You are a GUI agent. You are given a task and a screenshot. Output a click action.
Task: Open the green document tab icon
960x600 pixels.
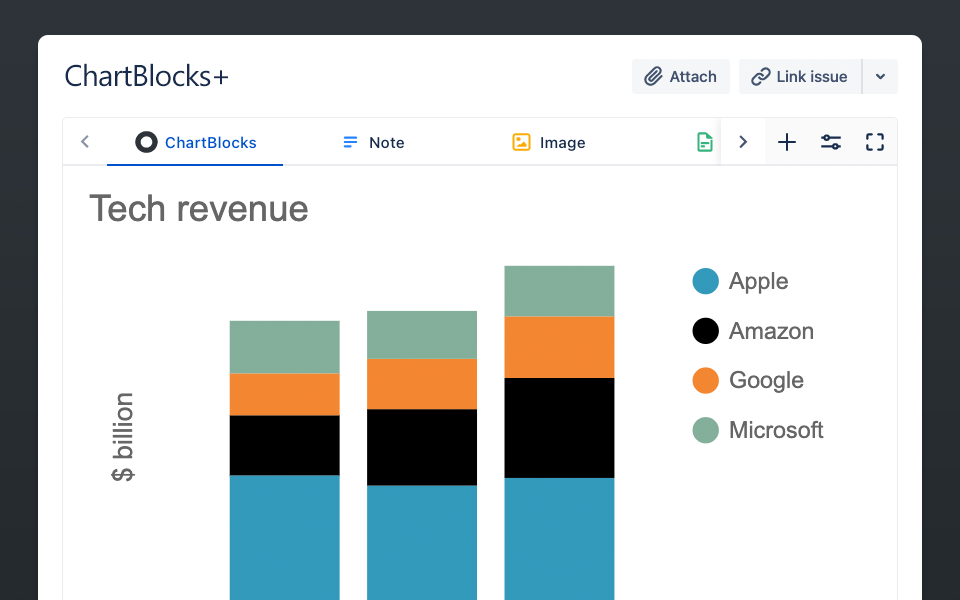(705, 142)
